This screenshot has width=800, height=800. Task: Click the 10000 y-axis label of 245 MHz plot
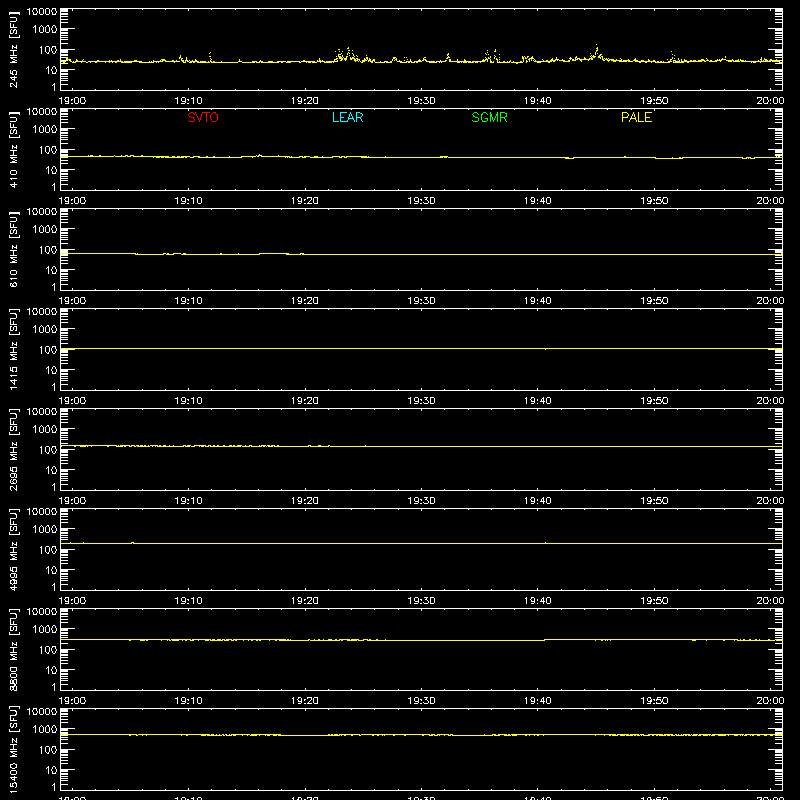(x=42, y=11)
